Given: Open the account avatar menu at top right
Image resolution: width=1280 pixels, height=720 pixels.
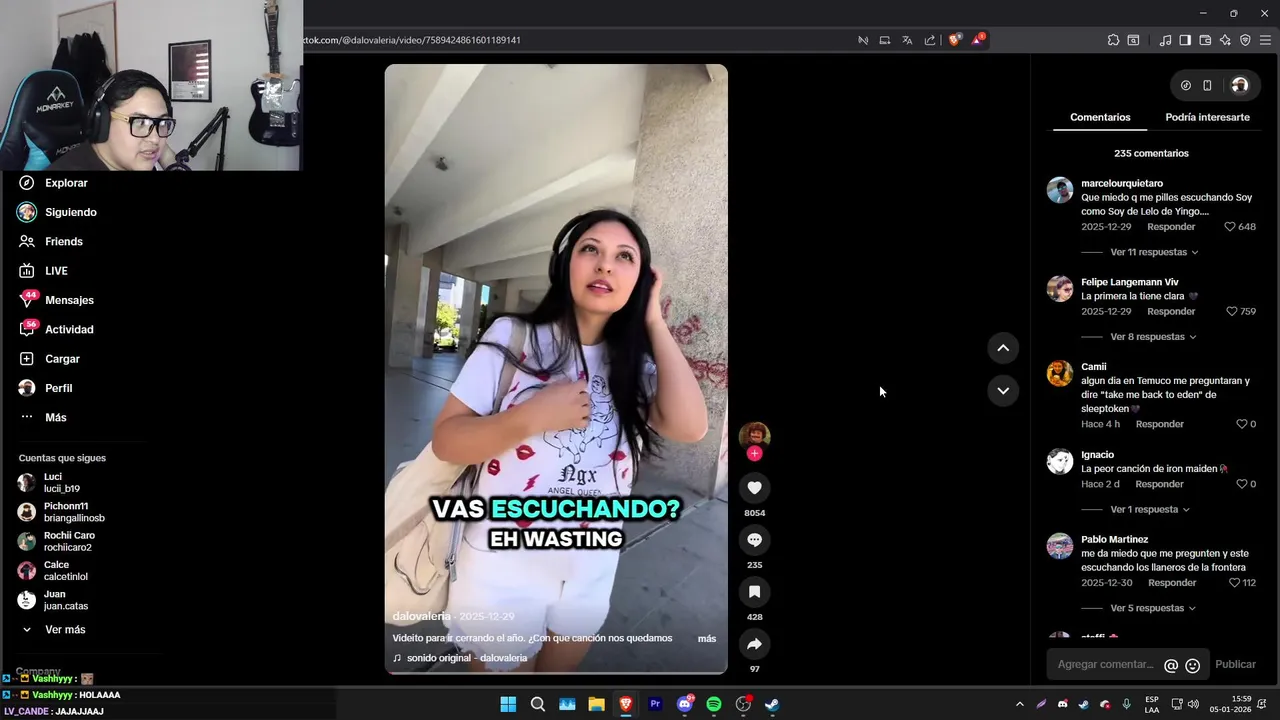Looking at the screenshot, I should (x=1239, y=86).
